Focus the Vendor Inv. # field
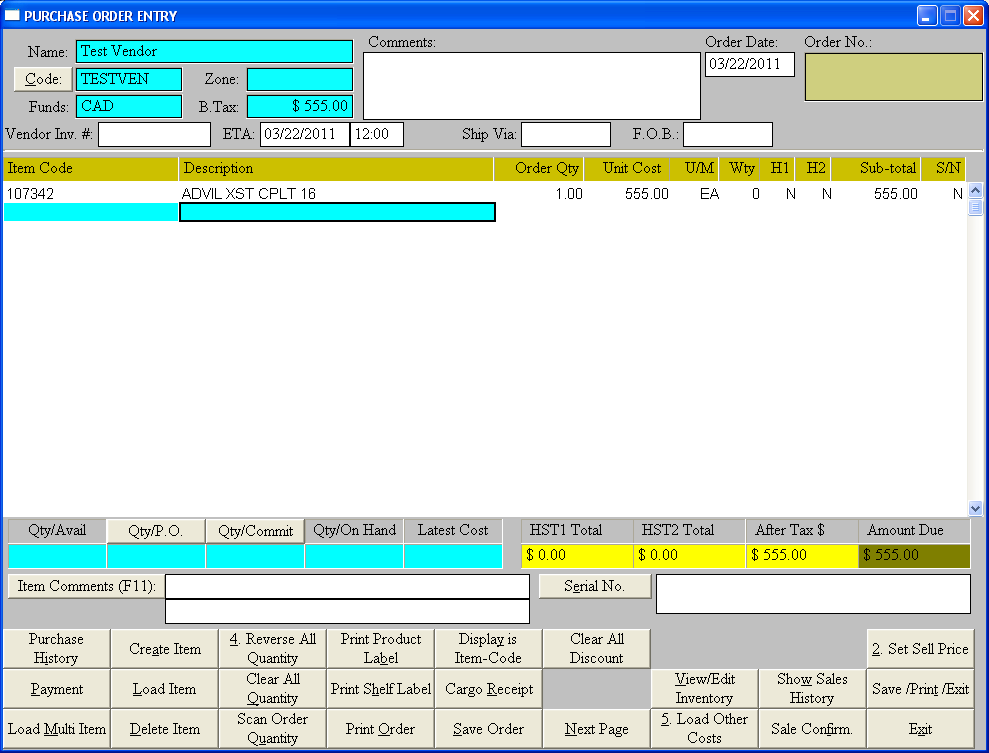989x753 pixels. click(154, 135)
